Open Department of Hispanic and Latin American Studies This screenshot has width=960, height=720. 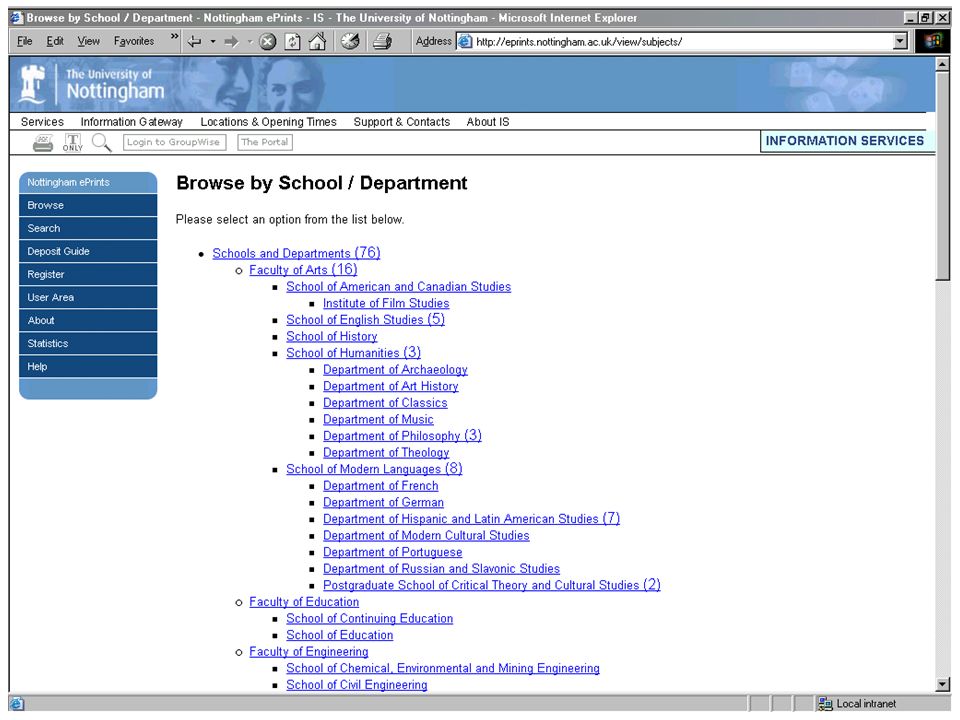471,519
